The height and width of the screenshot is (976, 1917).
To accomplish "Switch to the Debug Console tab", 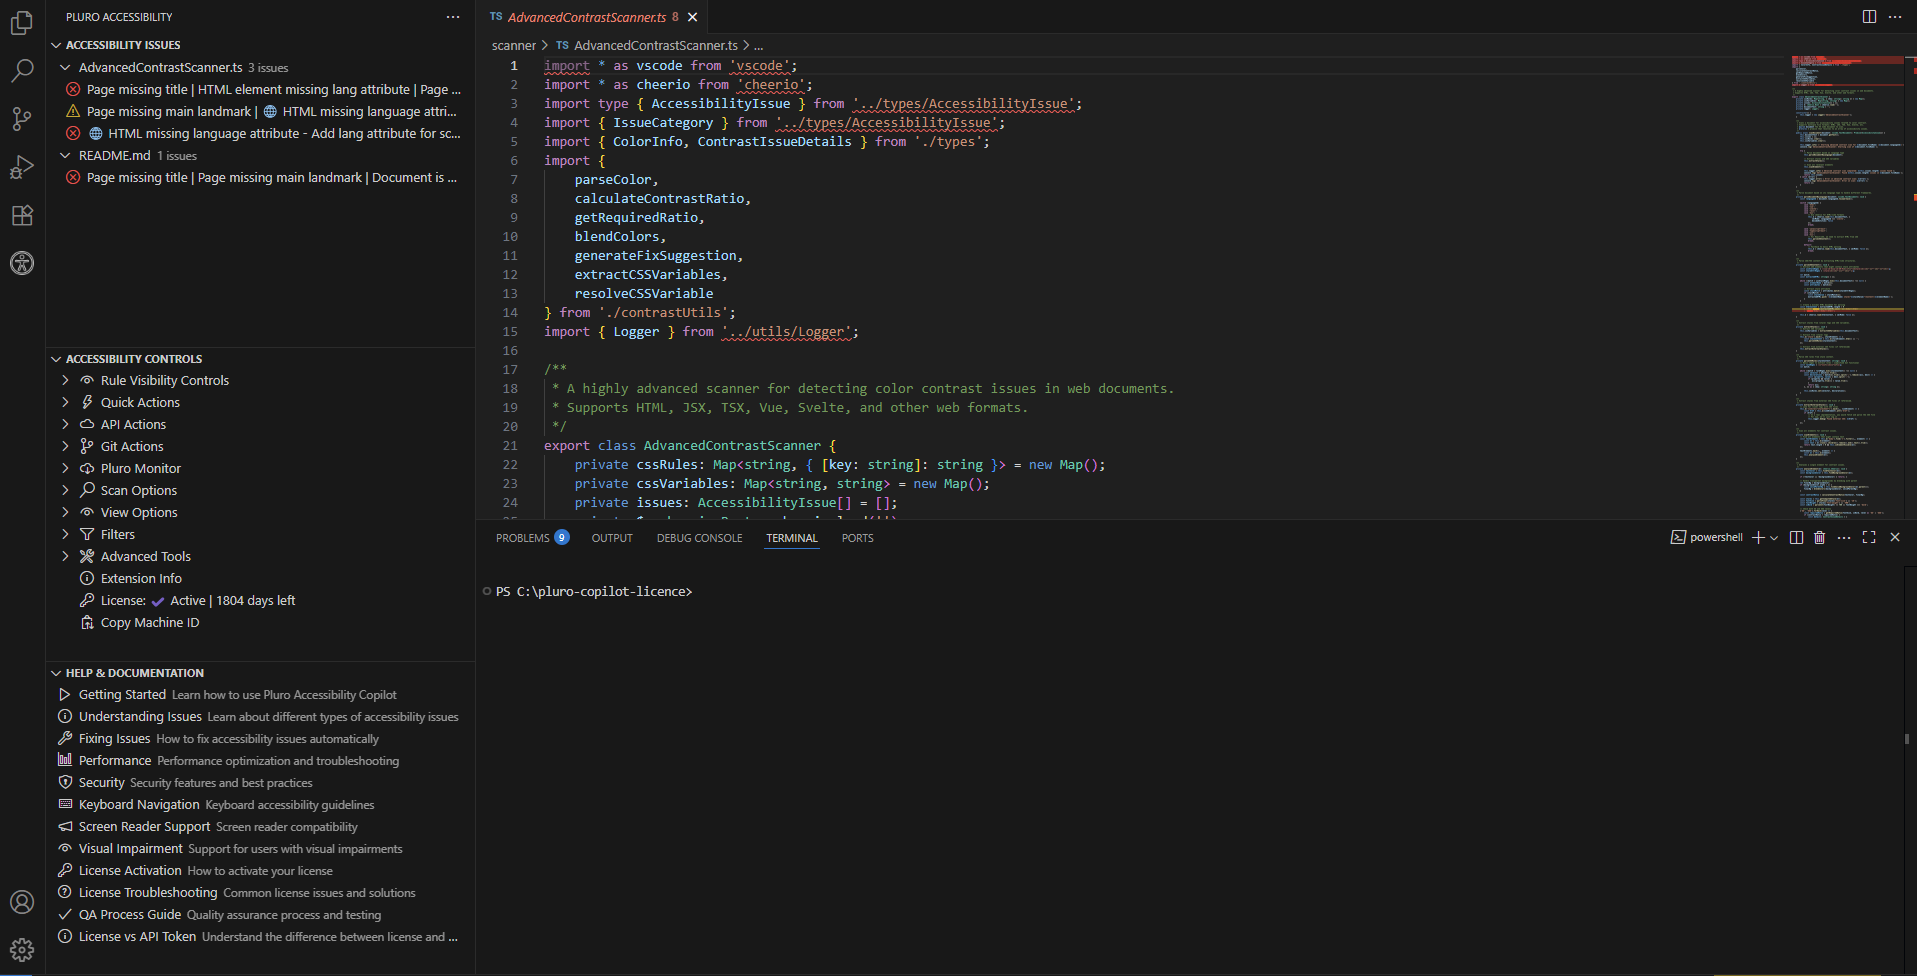I will pos(699,538).
